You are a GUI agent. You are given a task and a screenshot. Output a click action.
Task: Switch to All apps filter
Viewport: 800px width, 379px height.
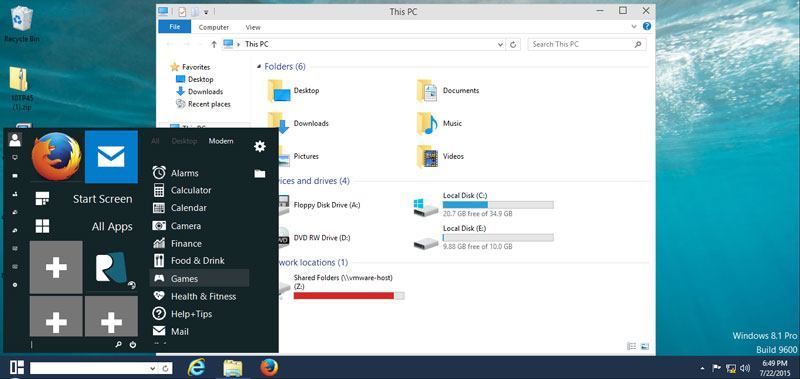click(156, 141)
